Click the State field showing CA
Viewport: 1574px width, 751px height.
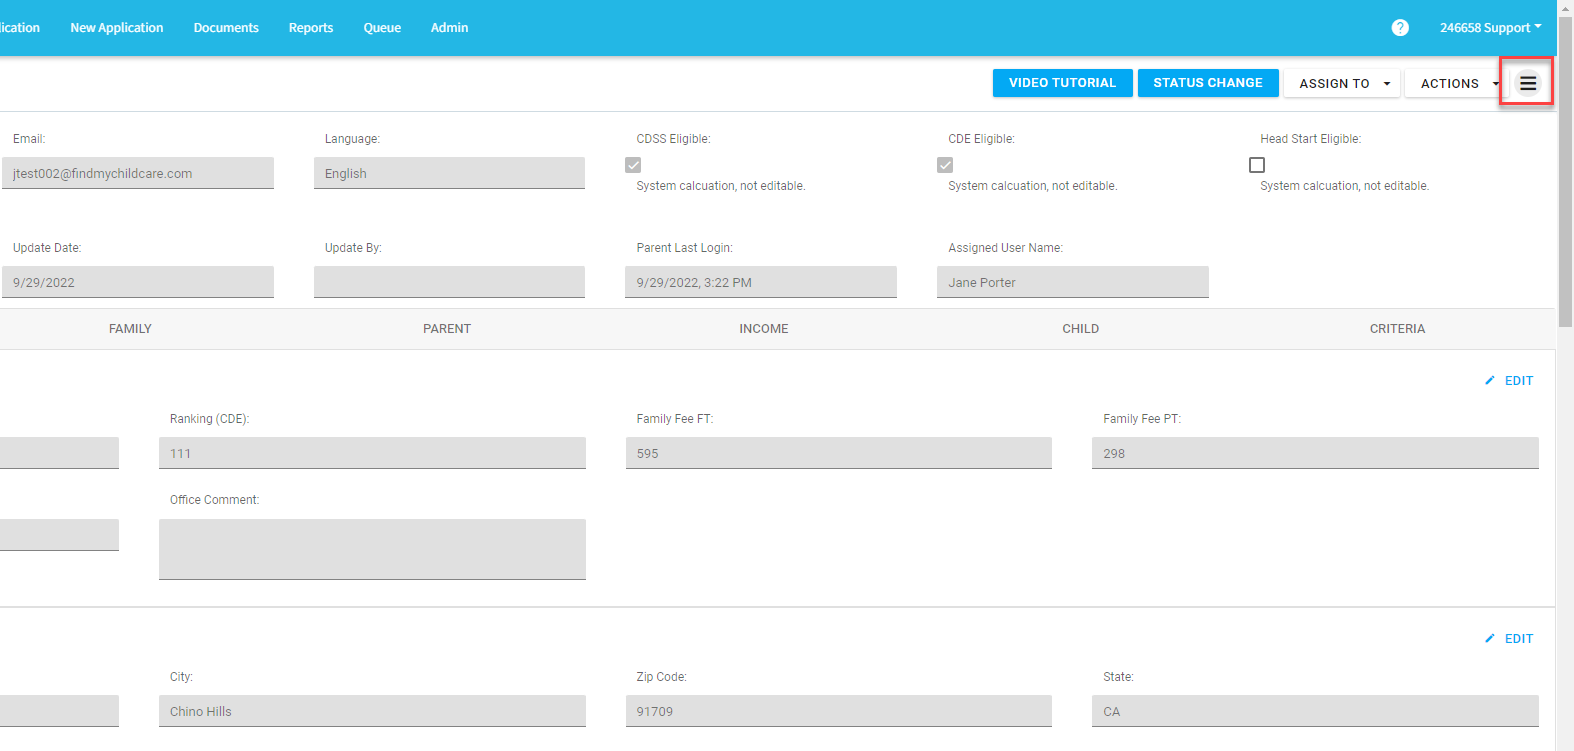coord(1315,711)
